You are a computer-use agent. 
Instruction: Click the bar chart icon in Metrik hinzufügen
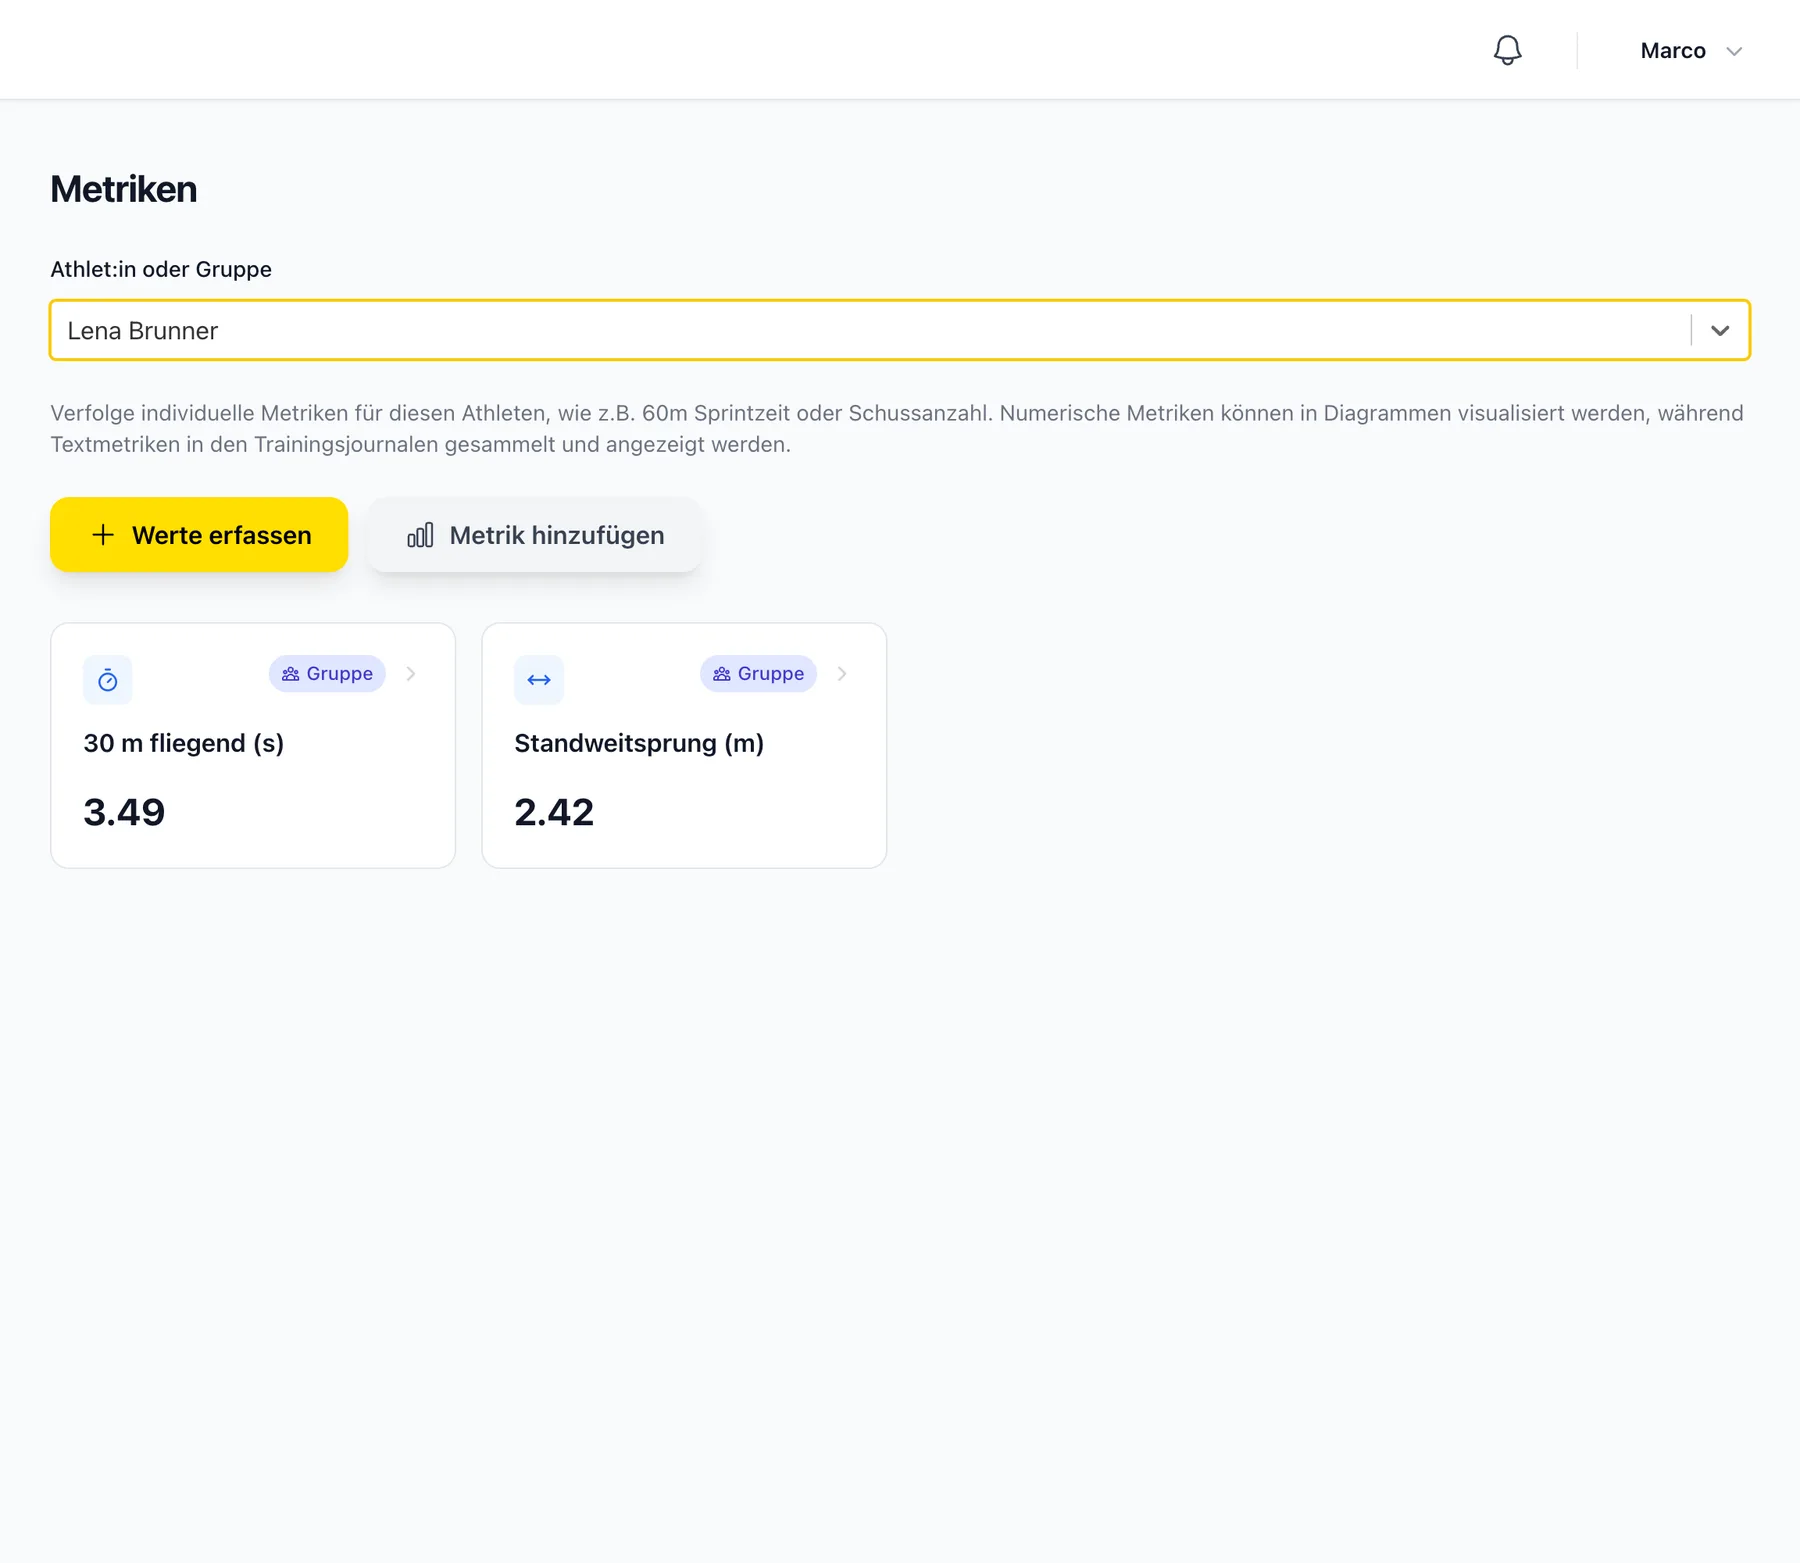[x=420, y=535]
